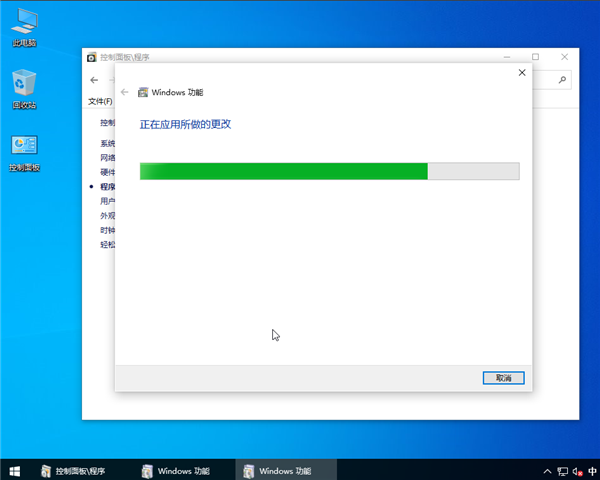
Task: Click the Control Panel back navigation arrow
Action: click(94, 80)
